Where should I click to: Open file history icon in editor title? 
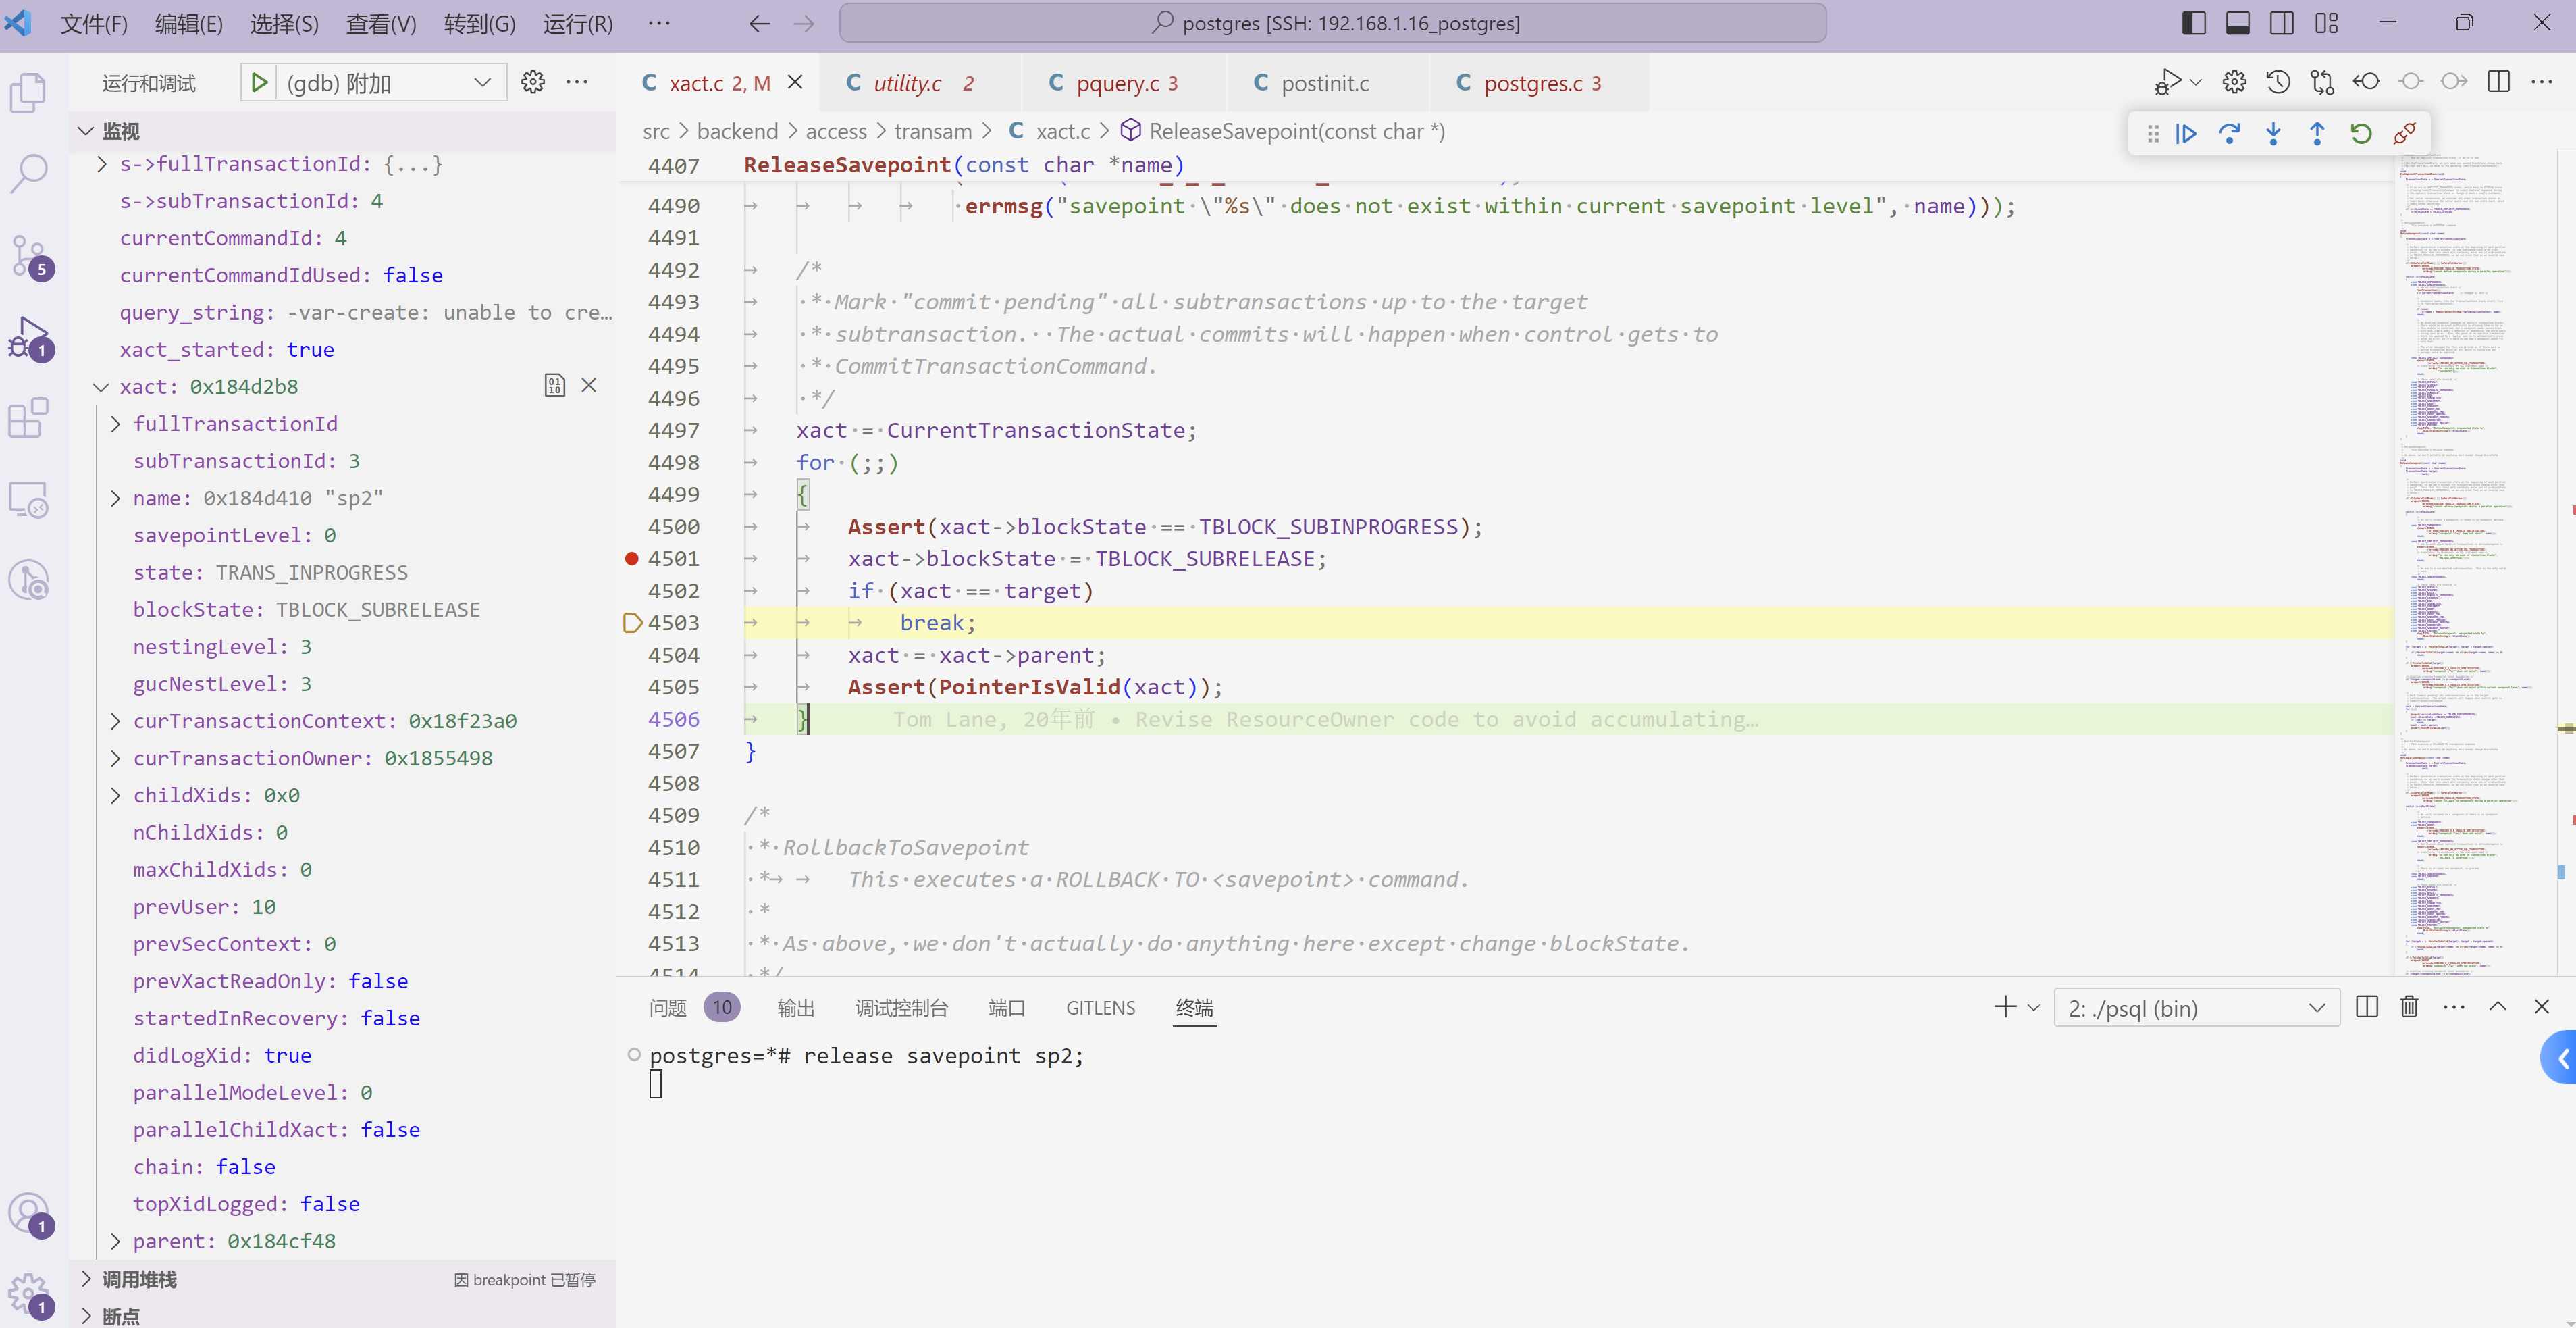click(x=2279, y=82)
